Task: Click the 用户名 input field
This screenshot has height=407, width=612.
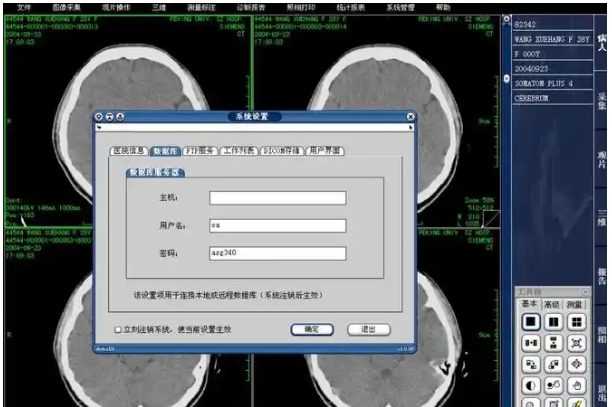Action: pyautogui.click(x=278, y=226)
